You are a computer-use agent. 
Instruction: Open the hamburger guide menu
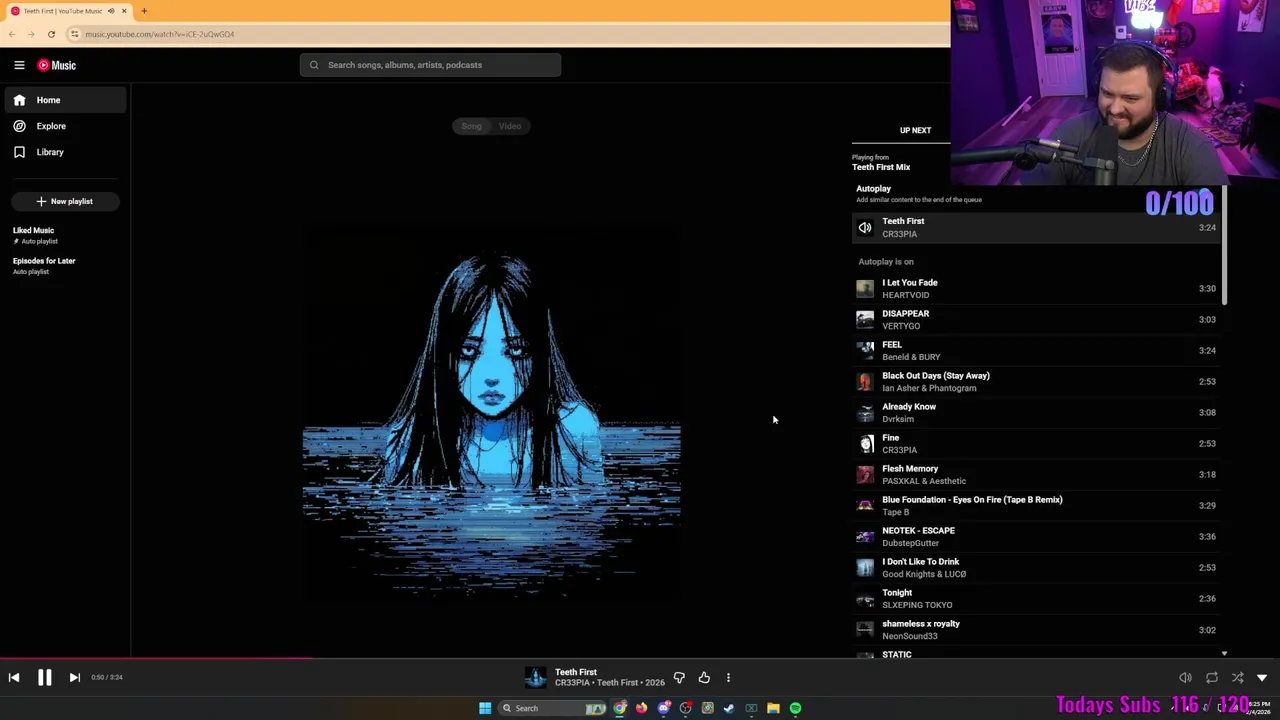19,65
